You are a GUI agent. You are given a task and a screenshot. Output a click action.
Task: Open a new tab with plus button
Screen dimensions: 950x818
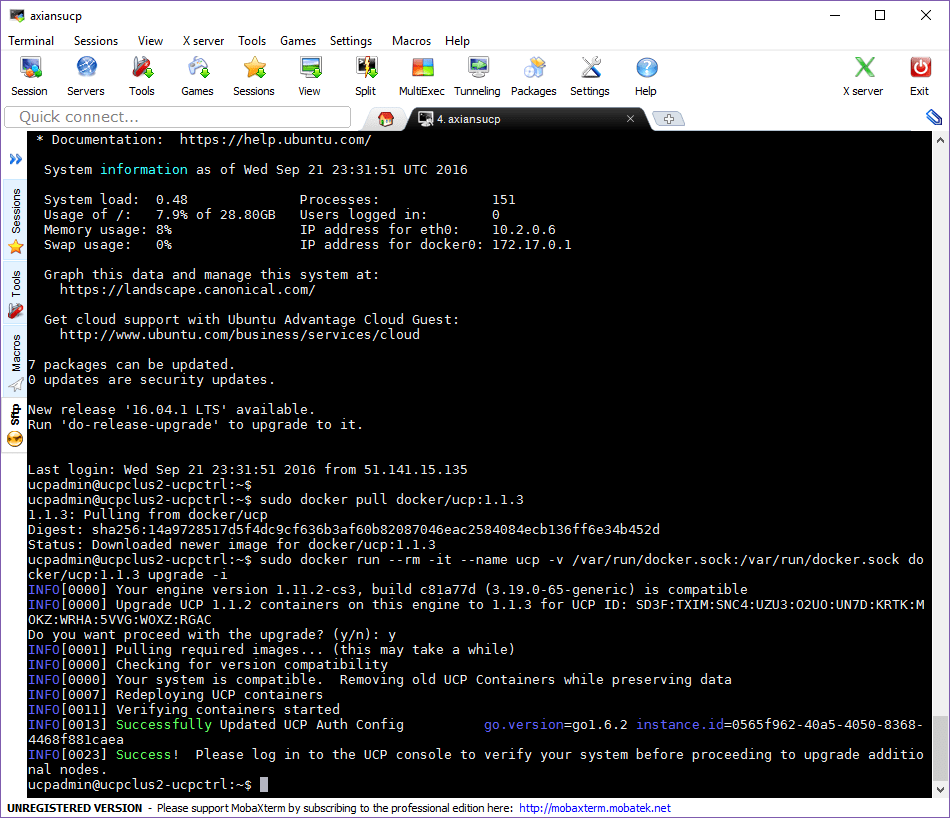point(668,119)
